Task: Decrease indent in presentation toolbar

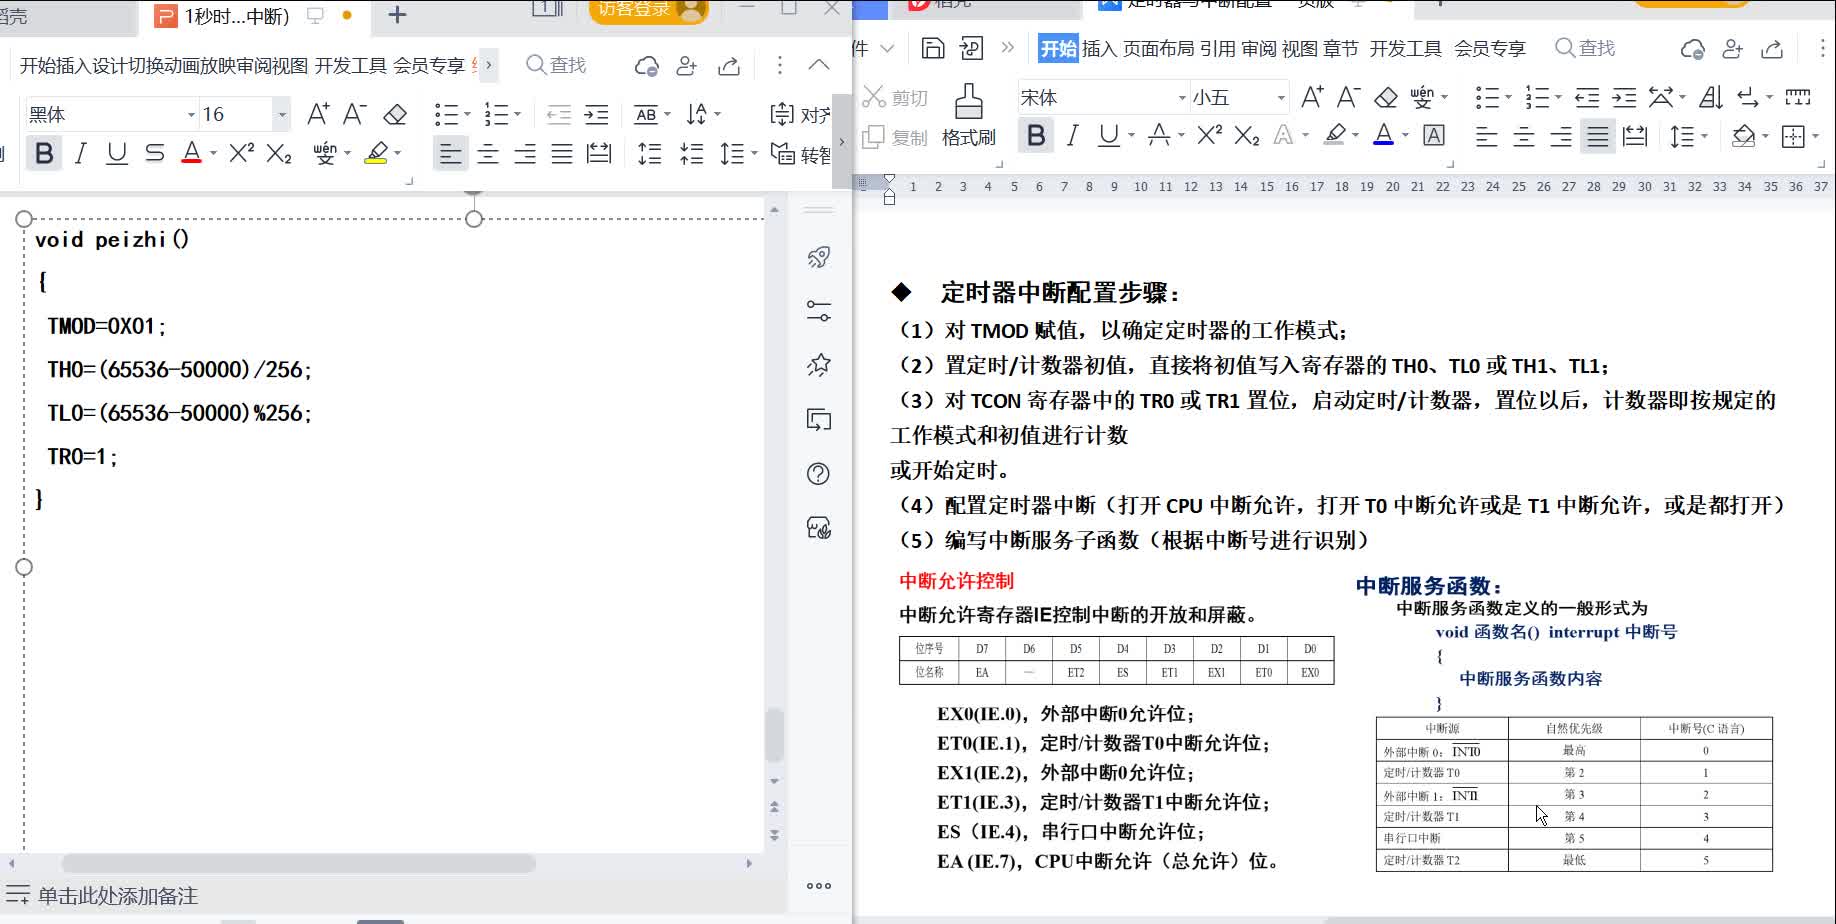Action: pos(559,114)
